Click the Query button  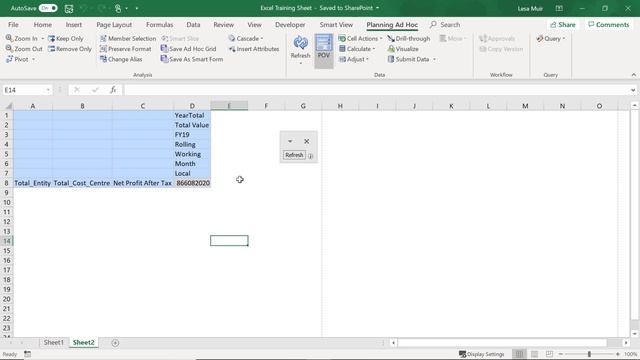(549, 38)
